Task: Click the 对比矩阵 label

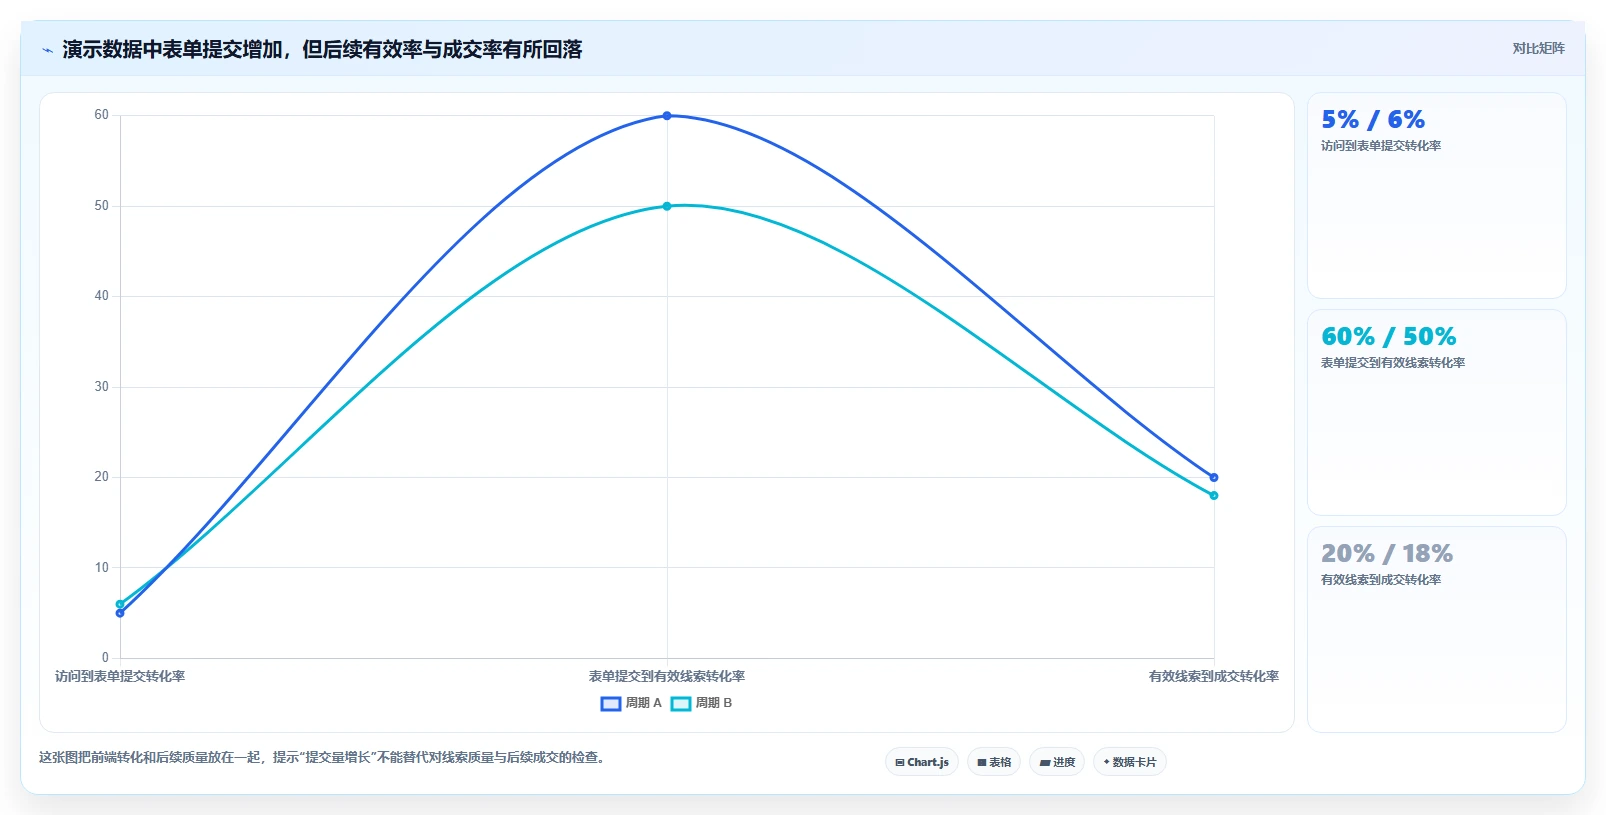Action: 1538,48
